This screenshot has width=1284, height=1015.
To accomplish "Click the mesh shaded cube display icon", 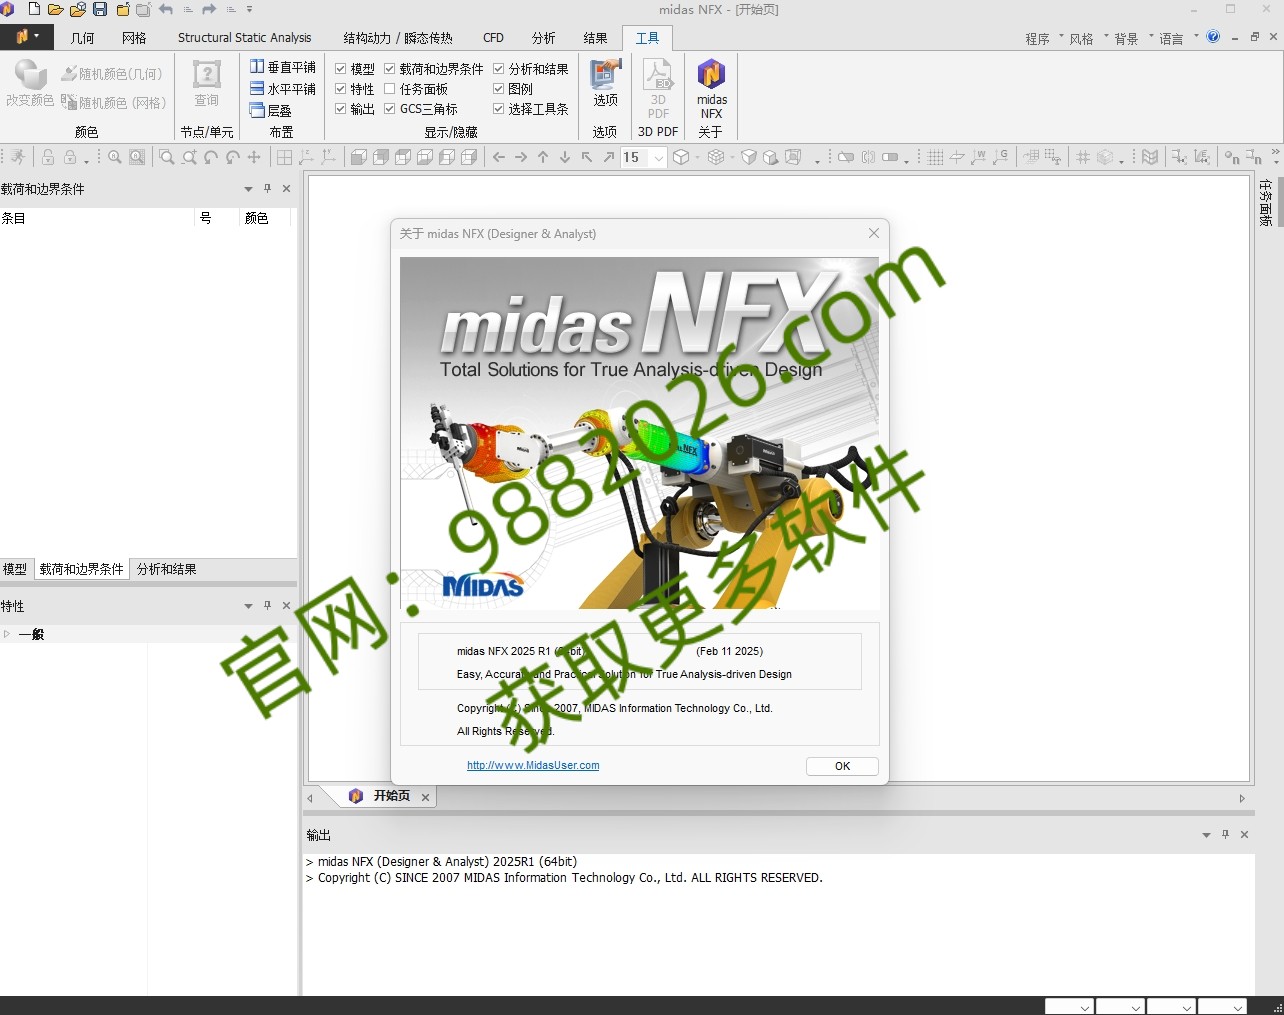I will point(716,157).
